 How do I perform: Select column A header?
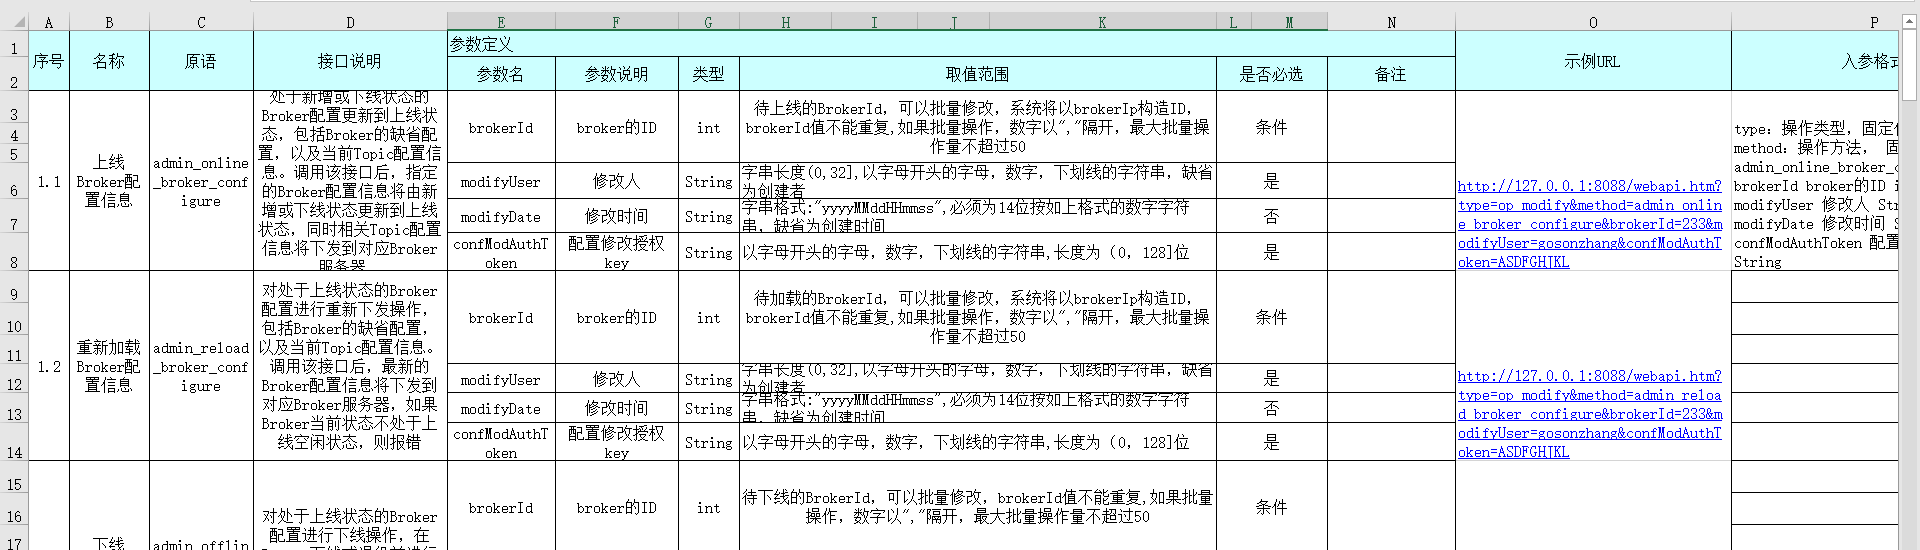click(x=49, y=22)
